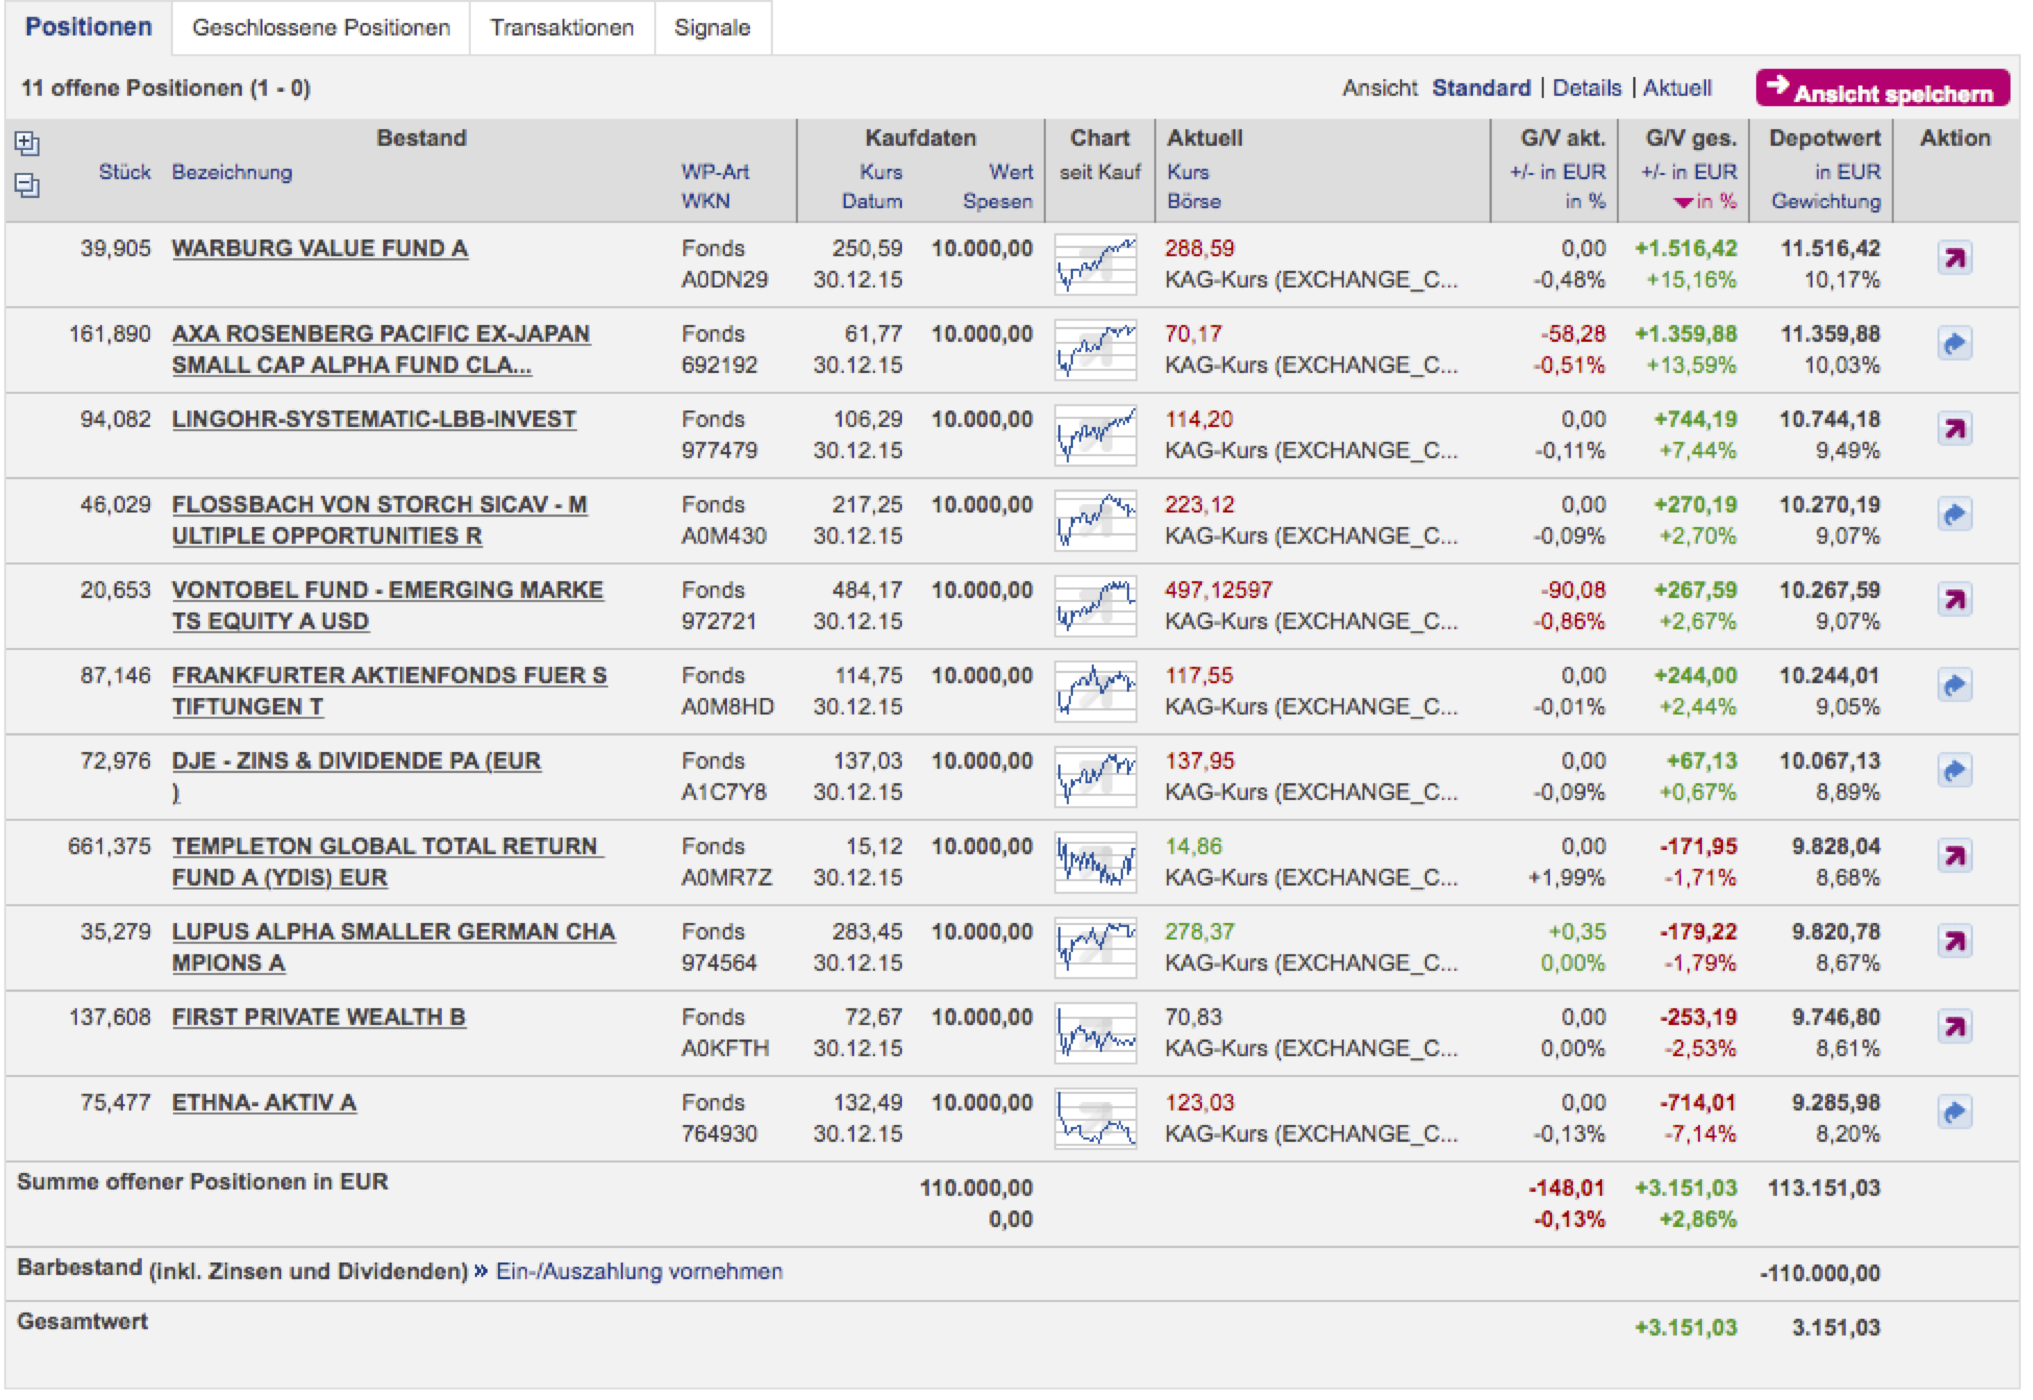
Task: Click the blue action icon for DJE Zins & Dividende
Action: 1954,771
